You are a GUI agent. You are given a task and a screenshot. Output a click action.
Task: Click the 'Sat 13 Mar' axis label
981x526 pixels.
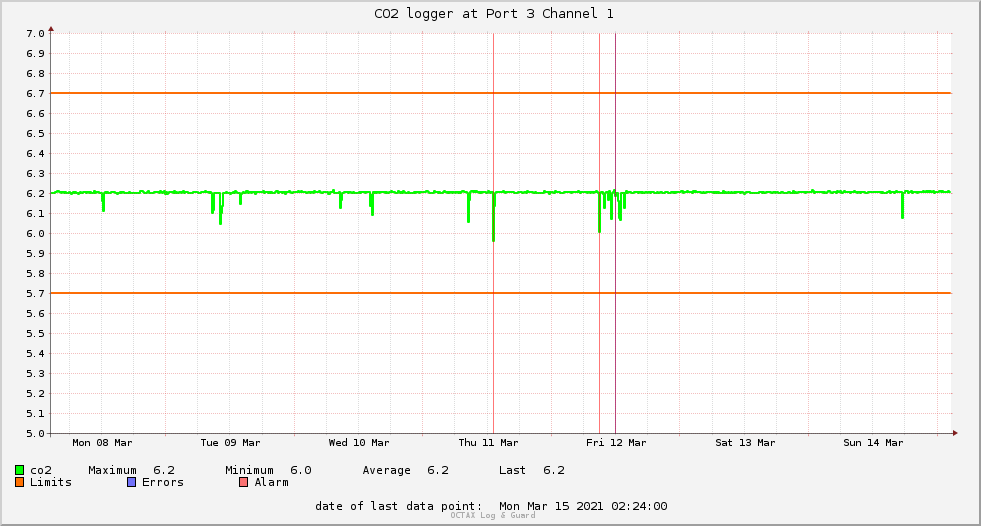tap(745, 443)
